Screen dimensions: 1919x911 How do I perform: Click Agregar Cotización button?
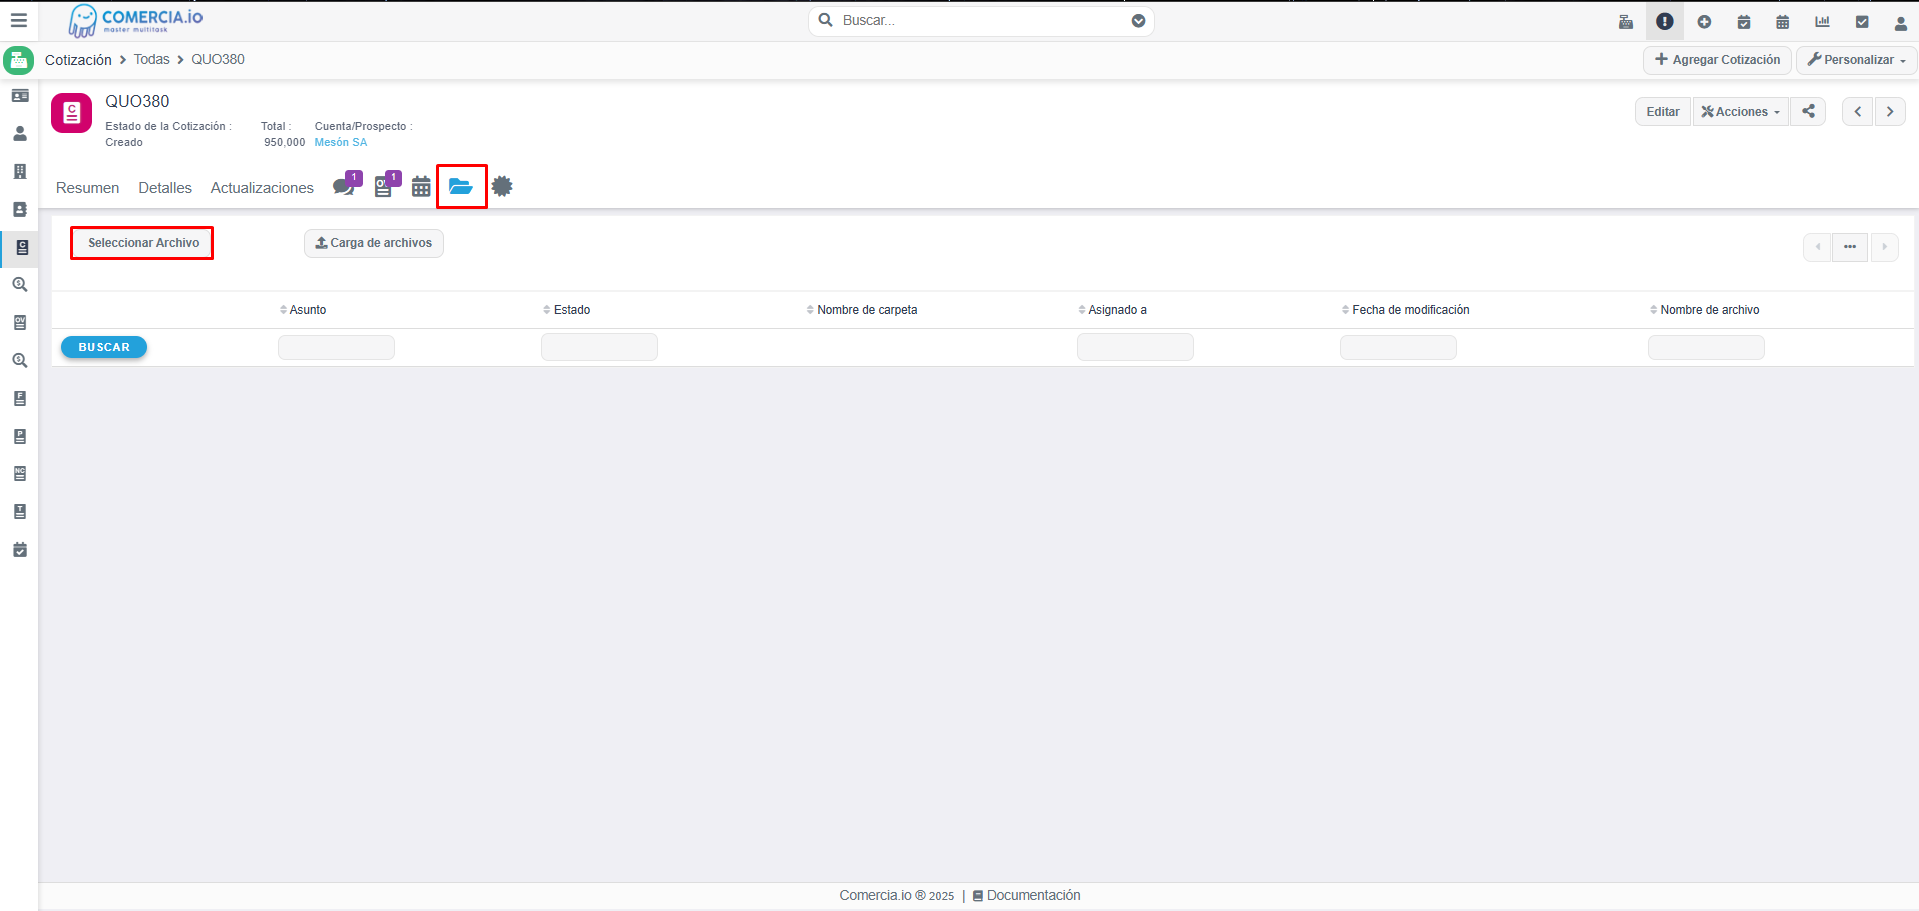pyautogui.click(x=1717, y=60)
